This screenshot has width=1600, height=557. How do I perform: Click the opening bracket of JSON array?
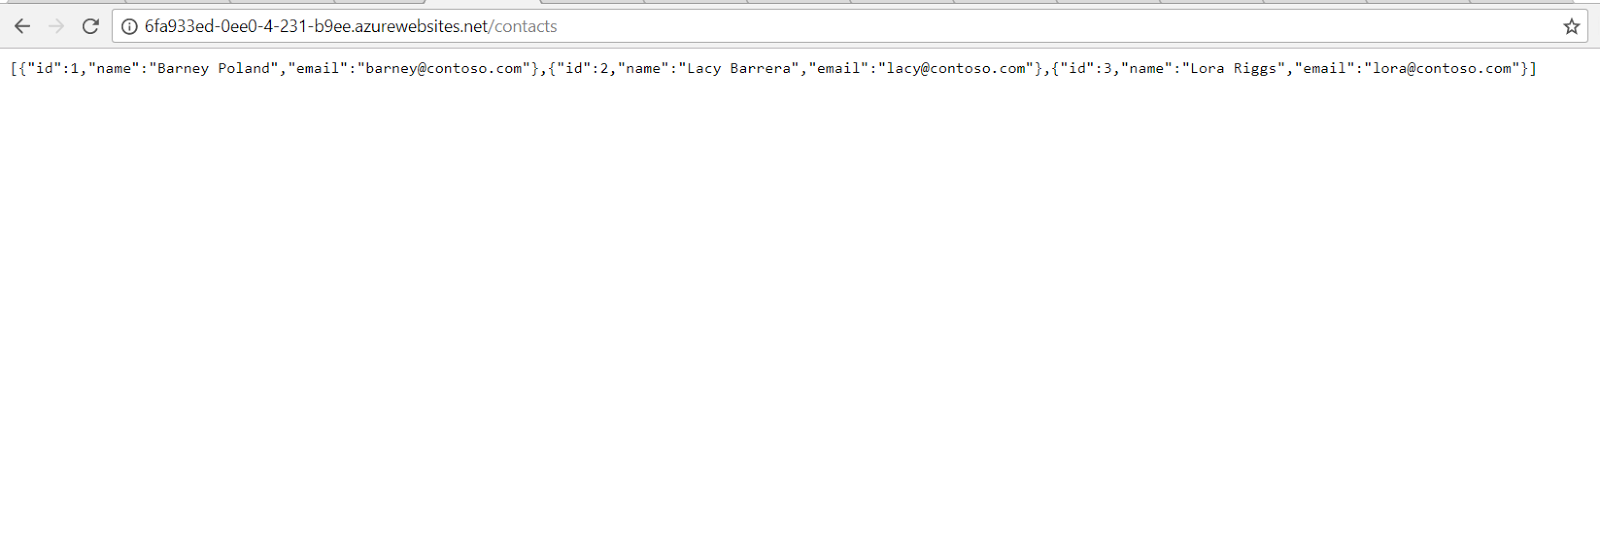click(x=14, y=68)
